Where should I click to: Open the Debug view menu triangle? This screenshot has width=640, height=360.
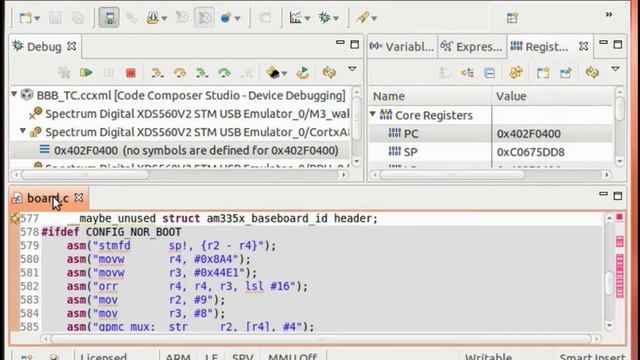pos(352,69)
